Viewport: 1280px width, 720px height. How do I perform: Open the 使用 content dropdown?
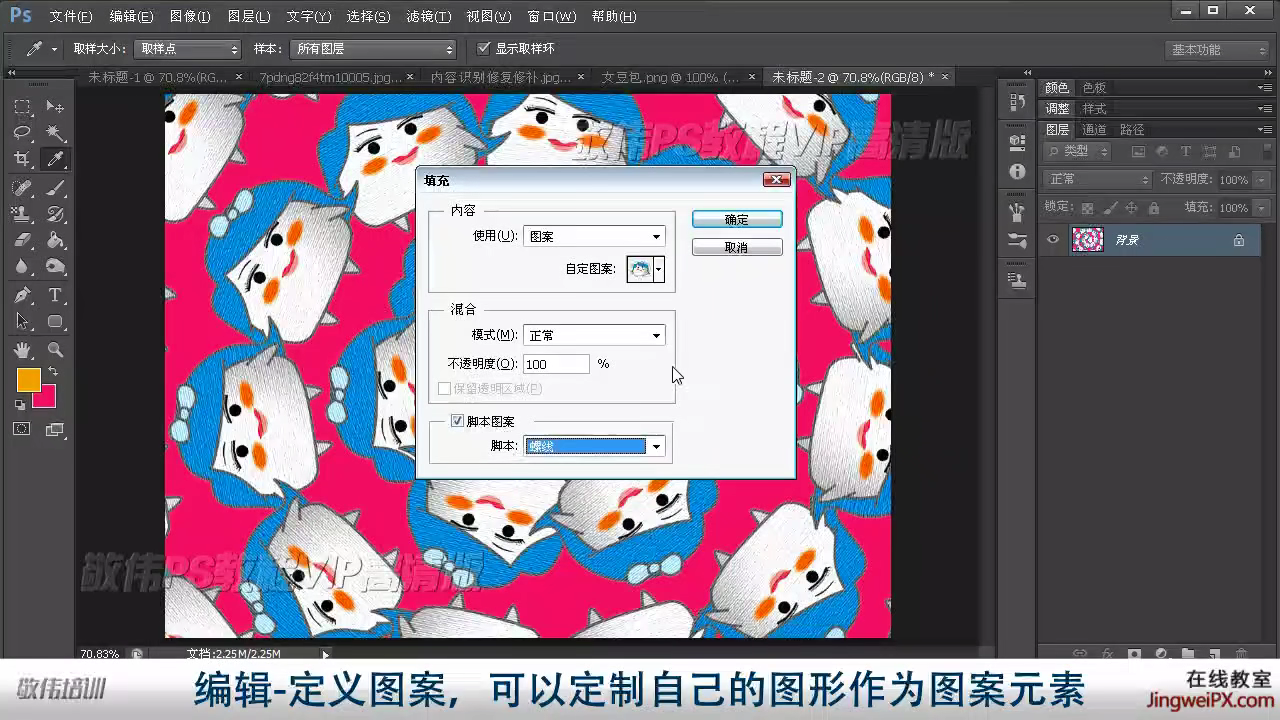coord(594,237)
